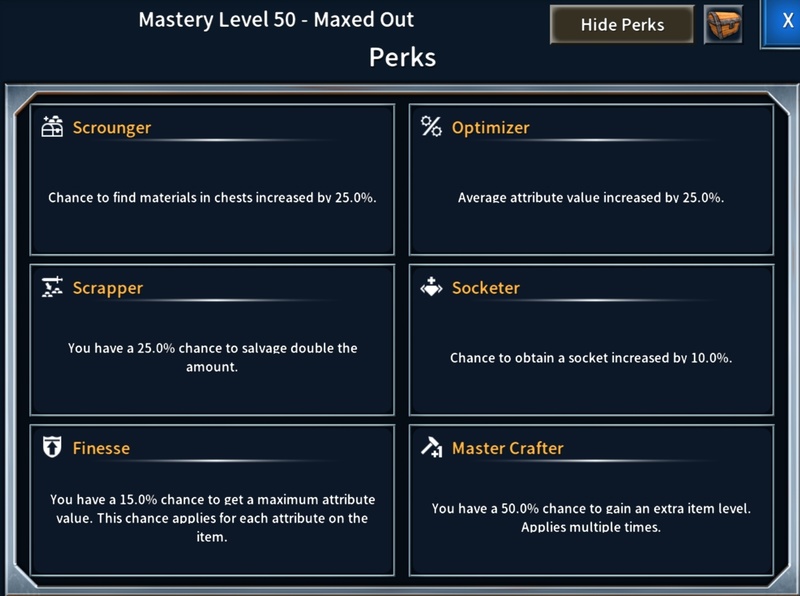Select the Finesse perk title
The width and height of the screenshot is (800, 596).
(x=101, y=448)
